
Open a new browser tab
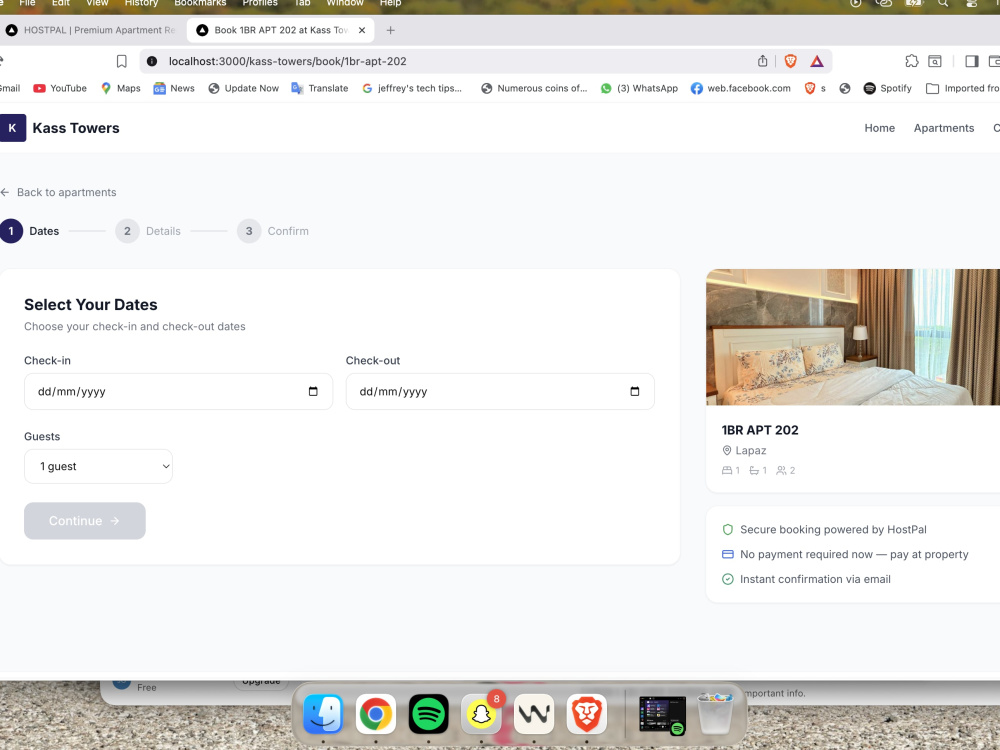click(390, 30)
